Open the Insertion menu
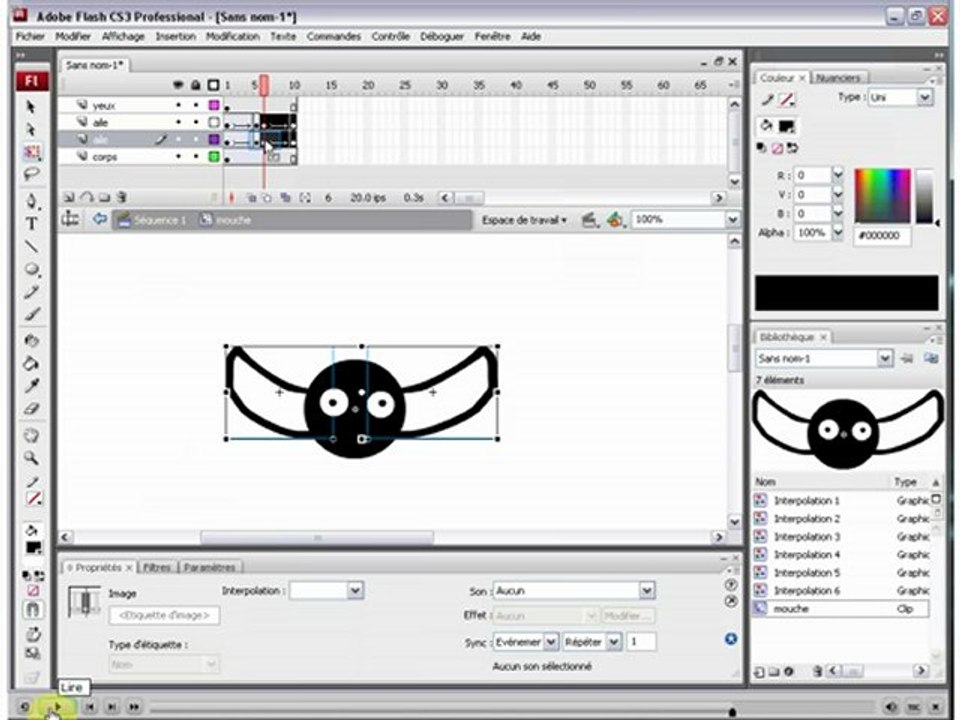Screen dimensions: 960x720 coord(175,37)
